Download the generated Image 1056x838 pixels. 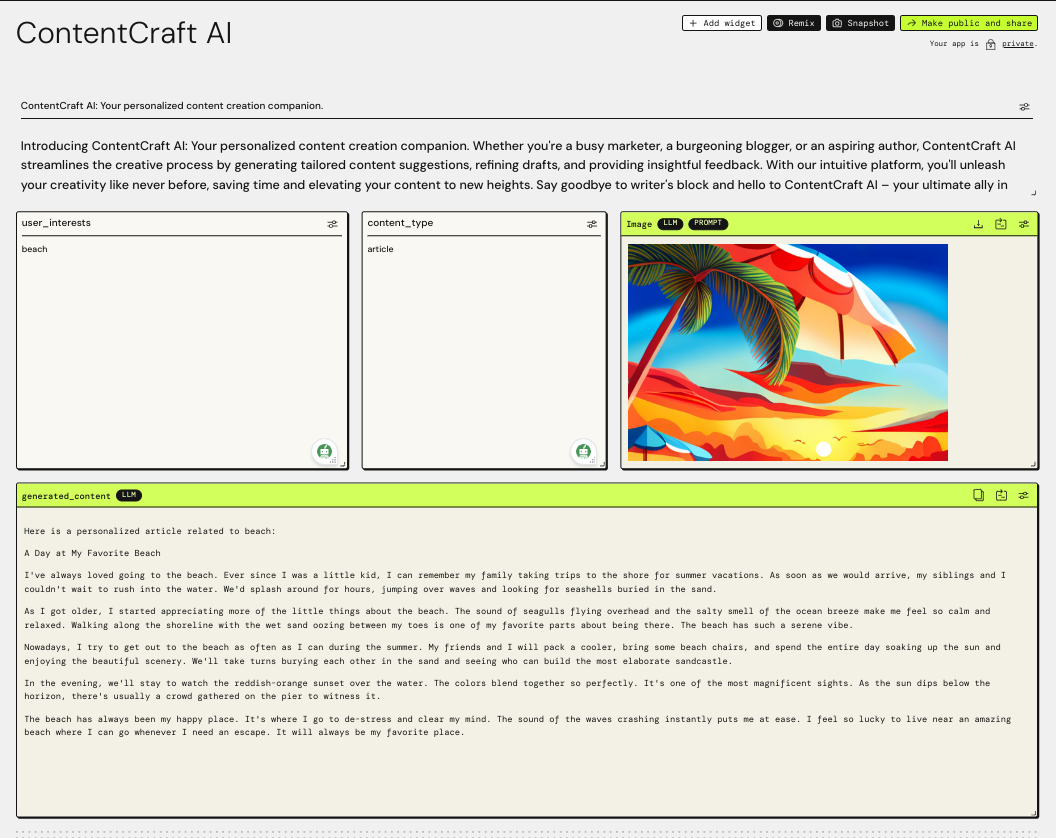point(978,224)
